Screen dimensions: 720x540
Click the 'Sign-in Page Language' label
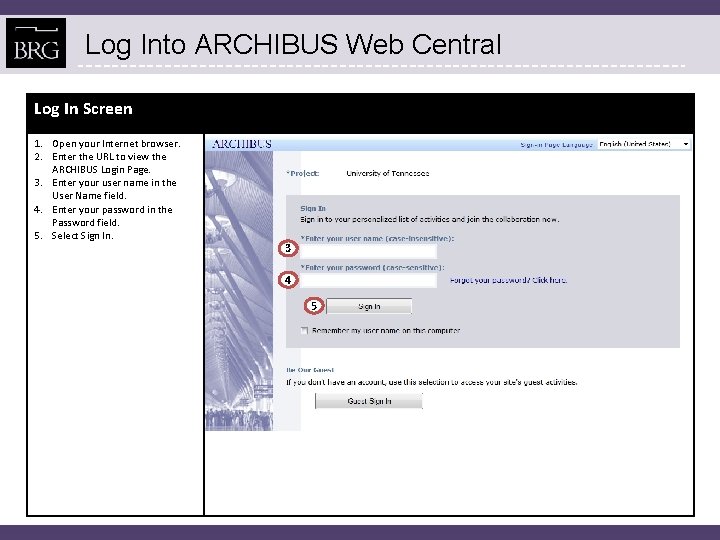click(557, 145)
